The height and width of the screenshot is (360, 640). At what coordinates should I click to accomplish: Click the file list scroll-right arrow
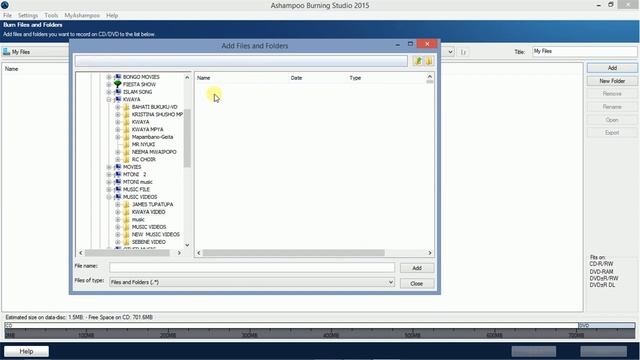point(430,253)
